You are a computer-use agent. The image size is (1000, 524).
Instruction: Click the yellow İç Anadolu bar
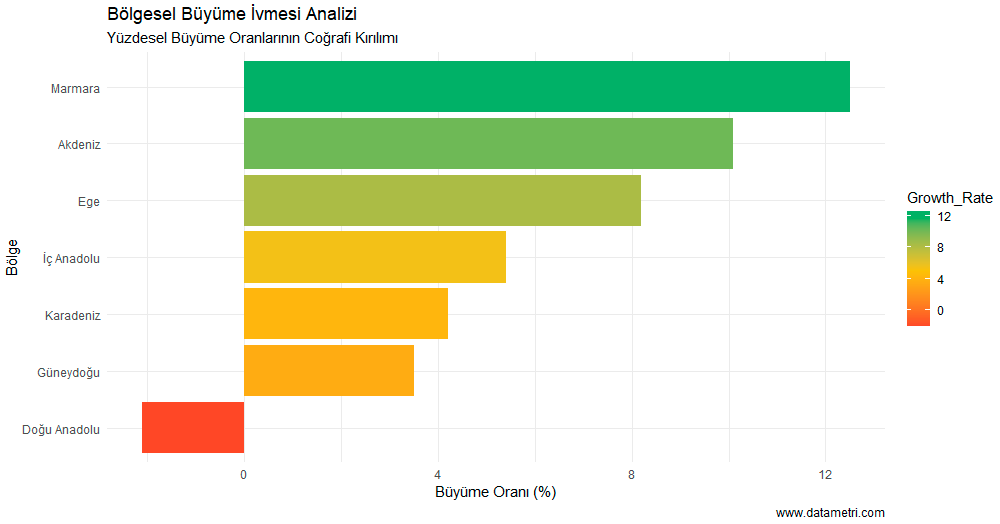pos(374,257)
